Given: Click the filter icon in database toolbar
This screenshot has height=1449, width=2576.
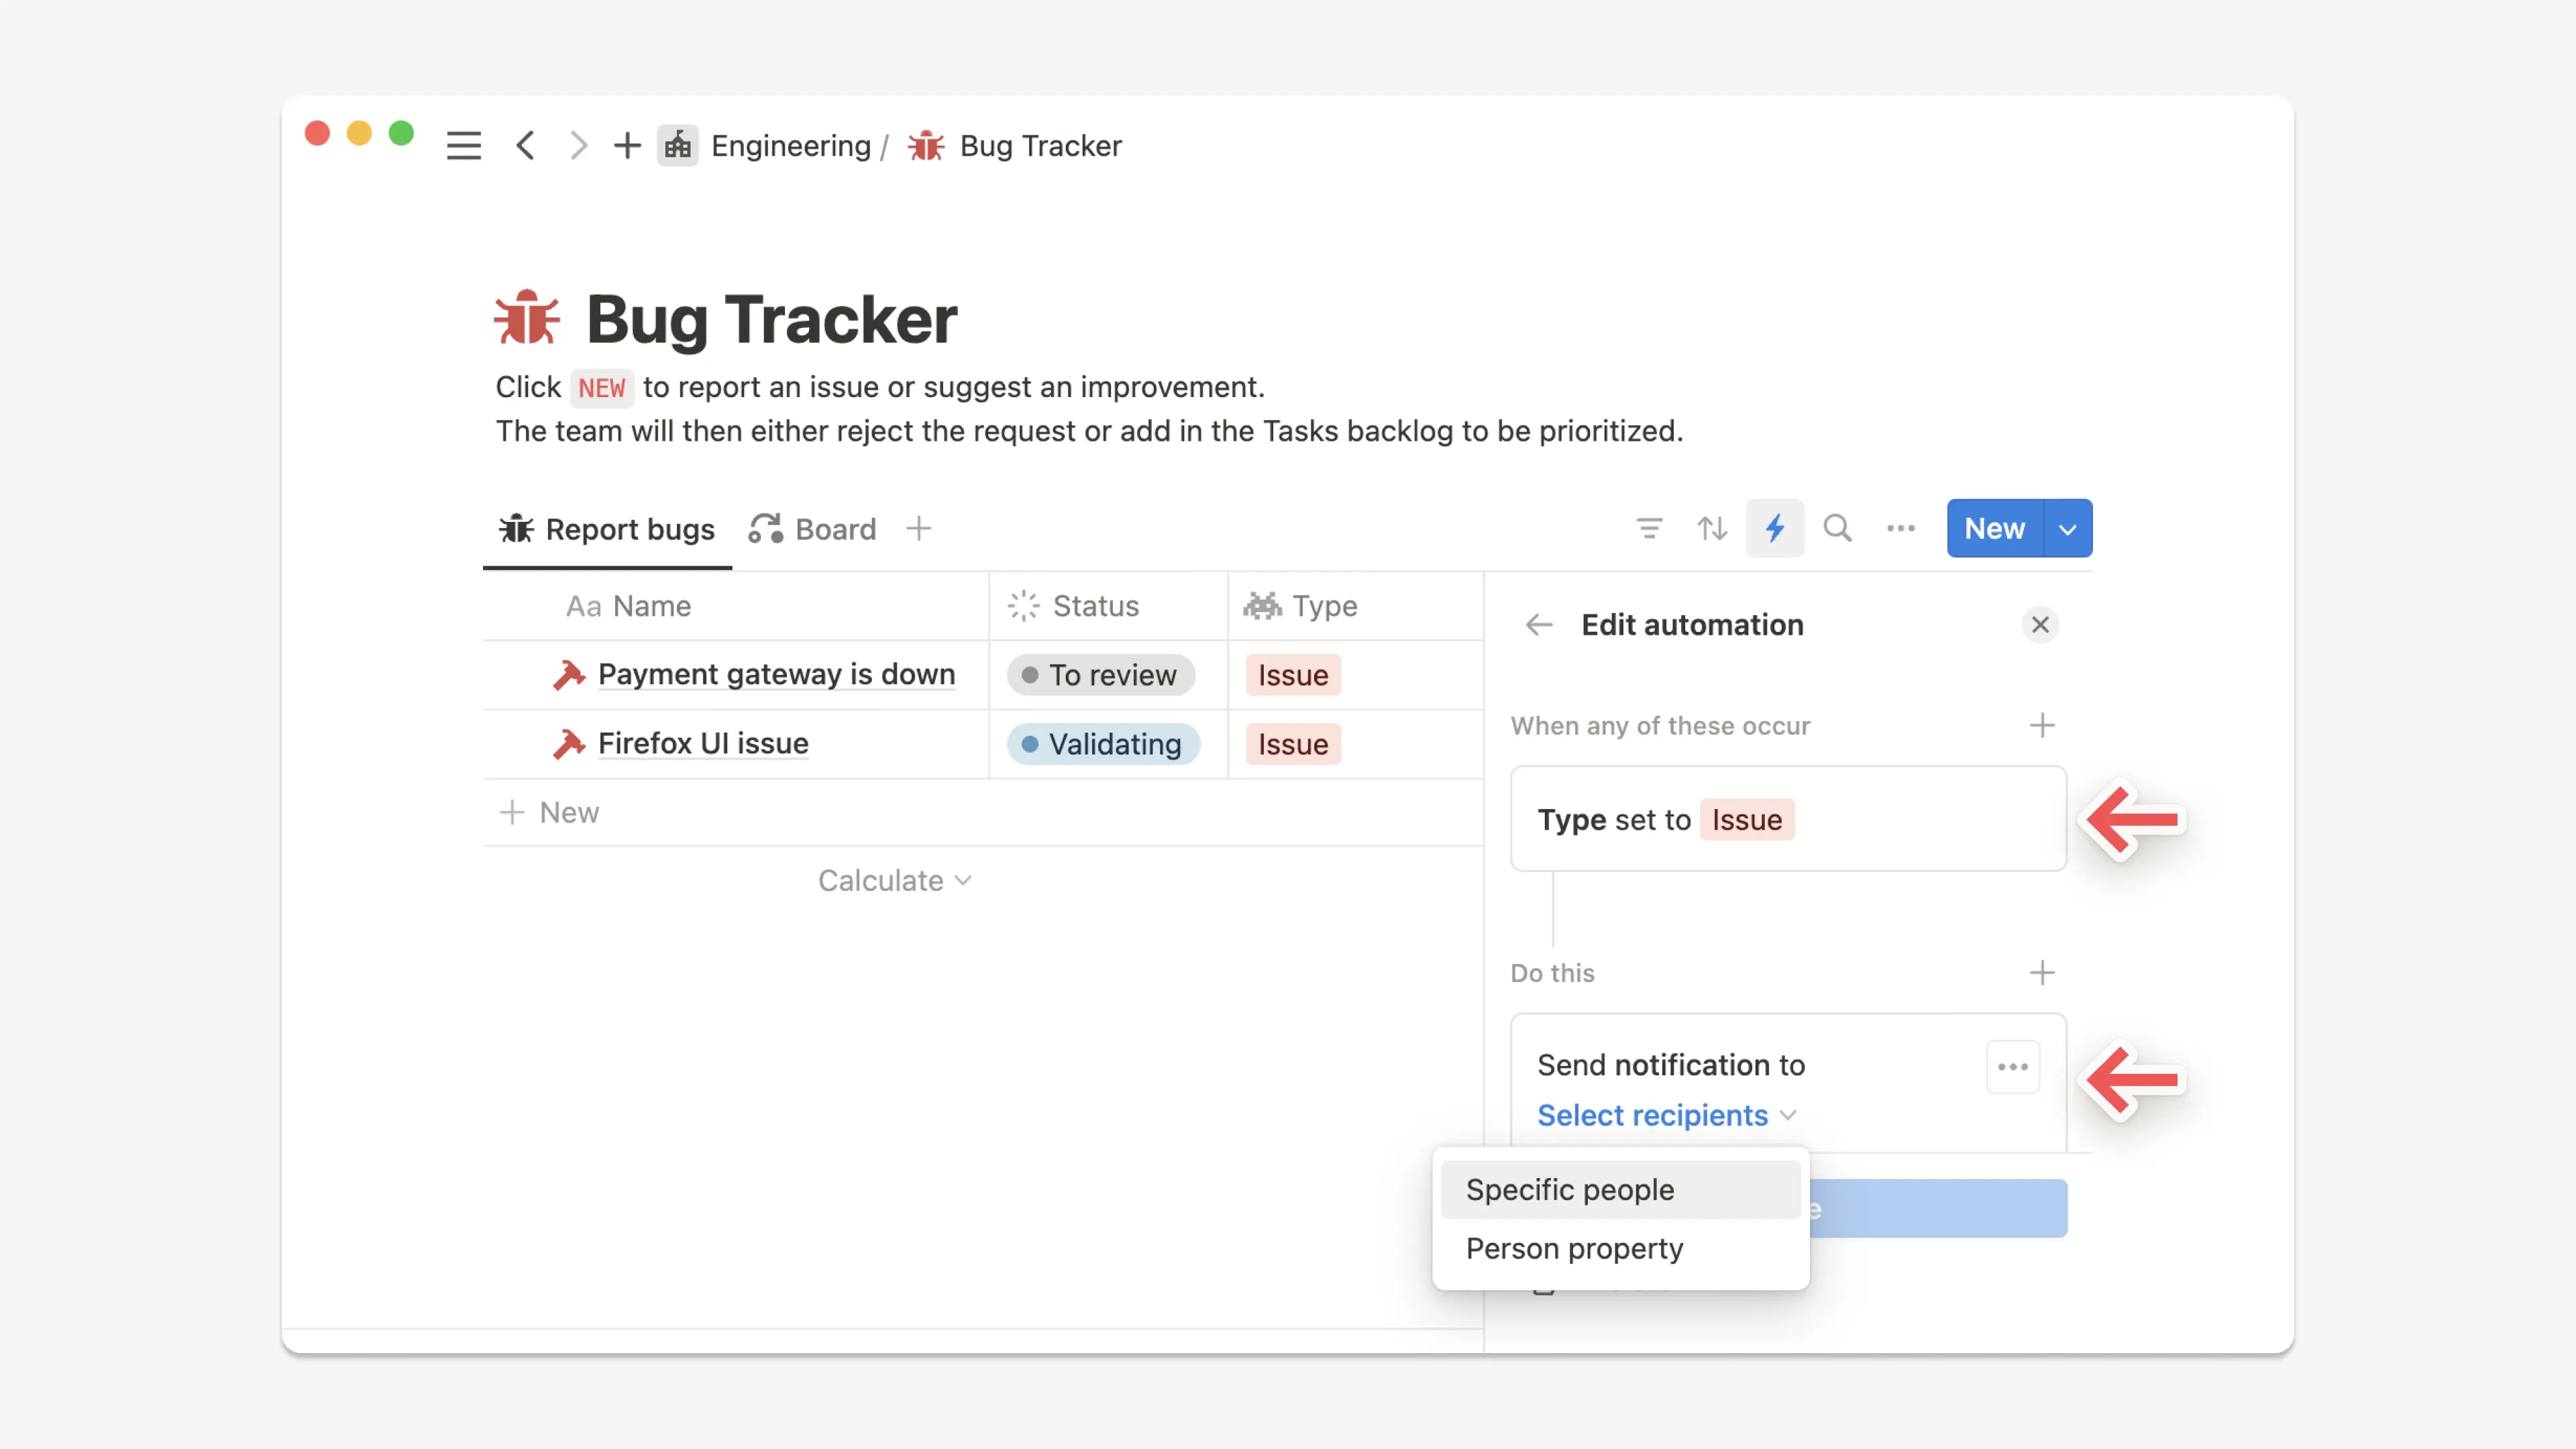Looking at the screenshot, I should tap(1649, 528).
